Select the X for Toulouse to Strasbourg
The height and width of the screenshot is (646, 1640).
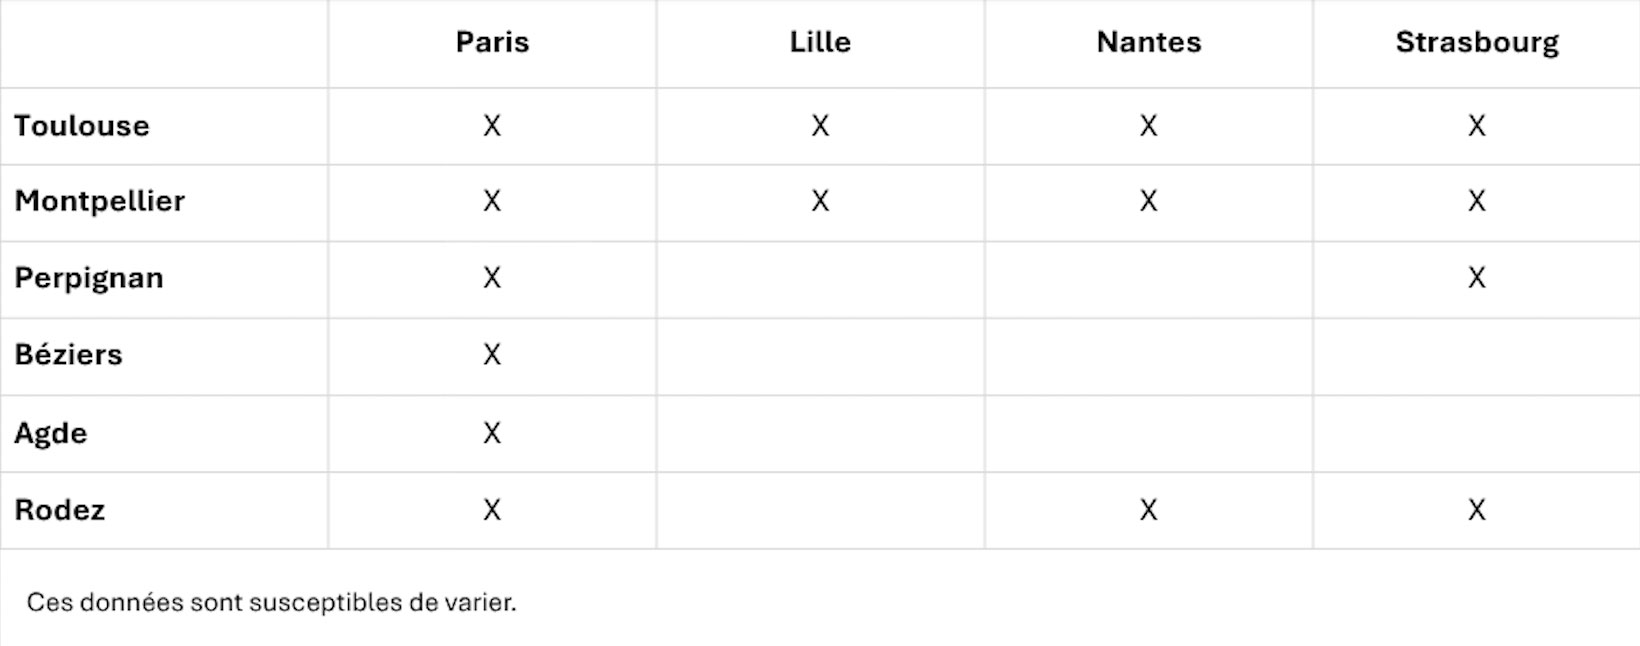(1476, 126)
